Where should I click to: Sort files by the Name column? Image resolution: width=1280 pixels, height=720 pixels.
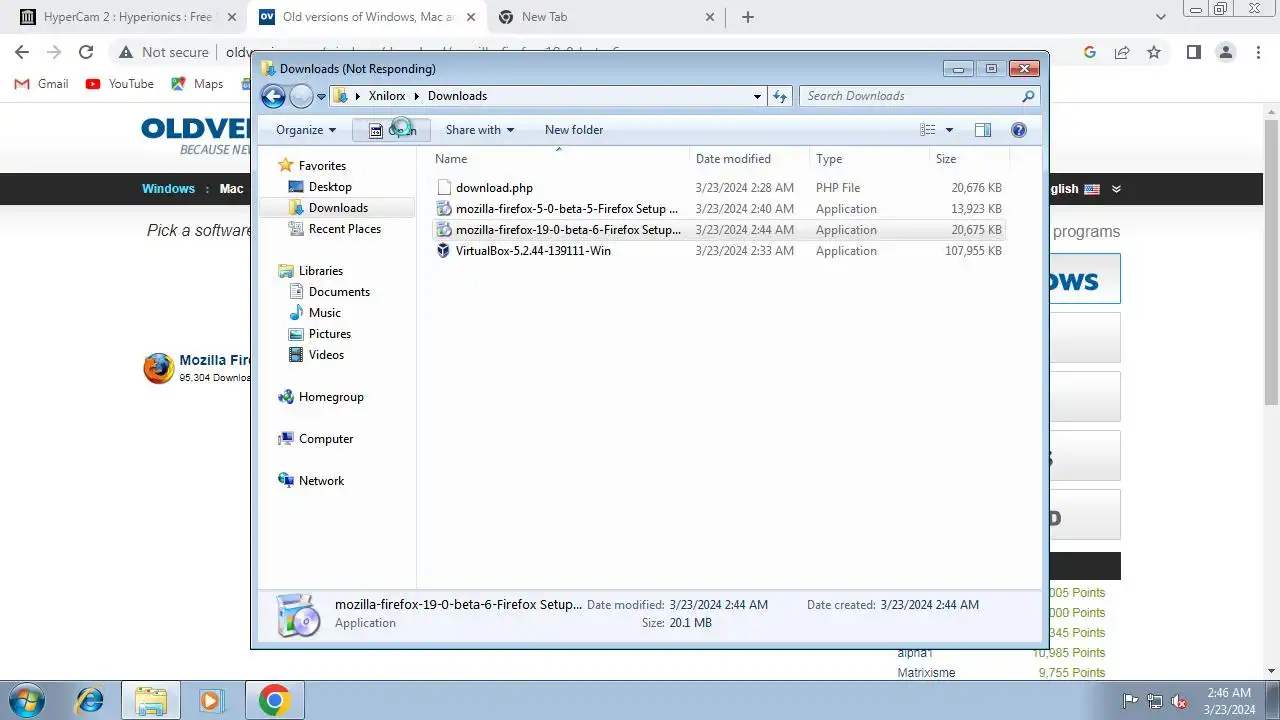[x=560, y=159]
